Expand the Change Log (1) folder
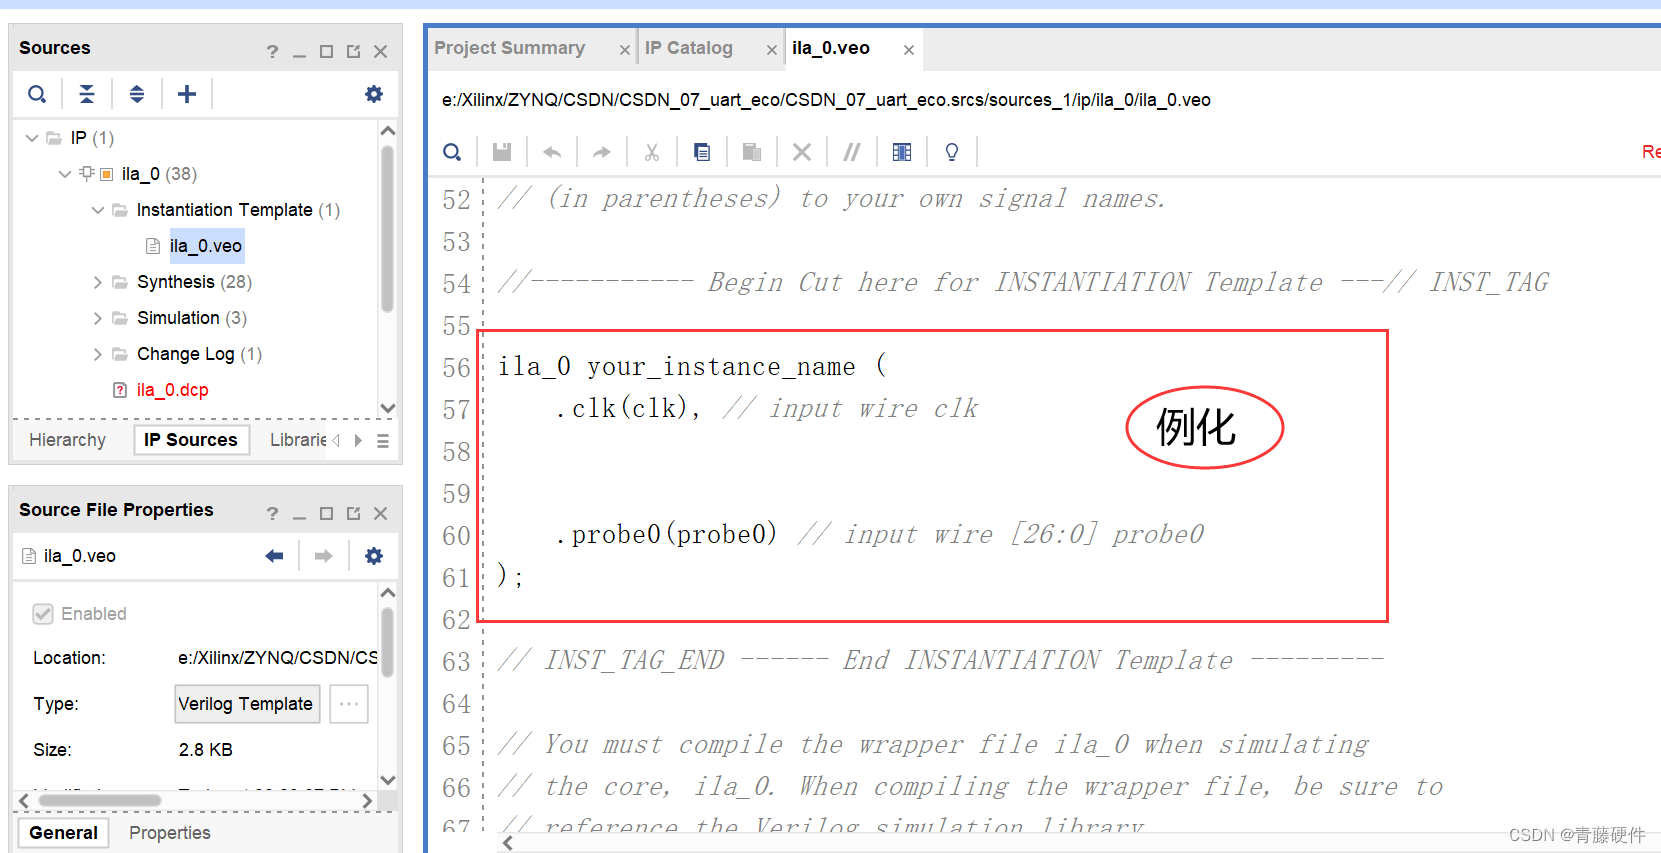 [x=98, y=354]
